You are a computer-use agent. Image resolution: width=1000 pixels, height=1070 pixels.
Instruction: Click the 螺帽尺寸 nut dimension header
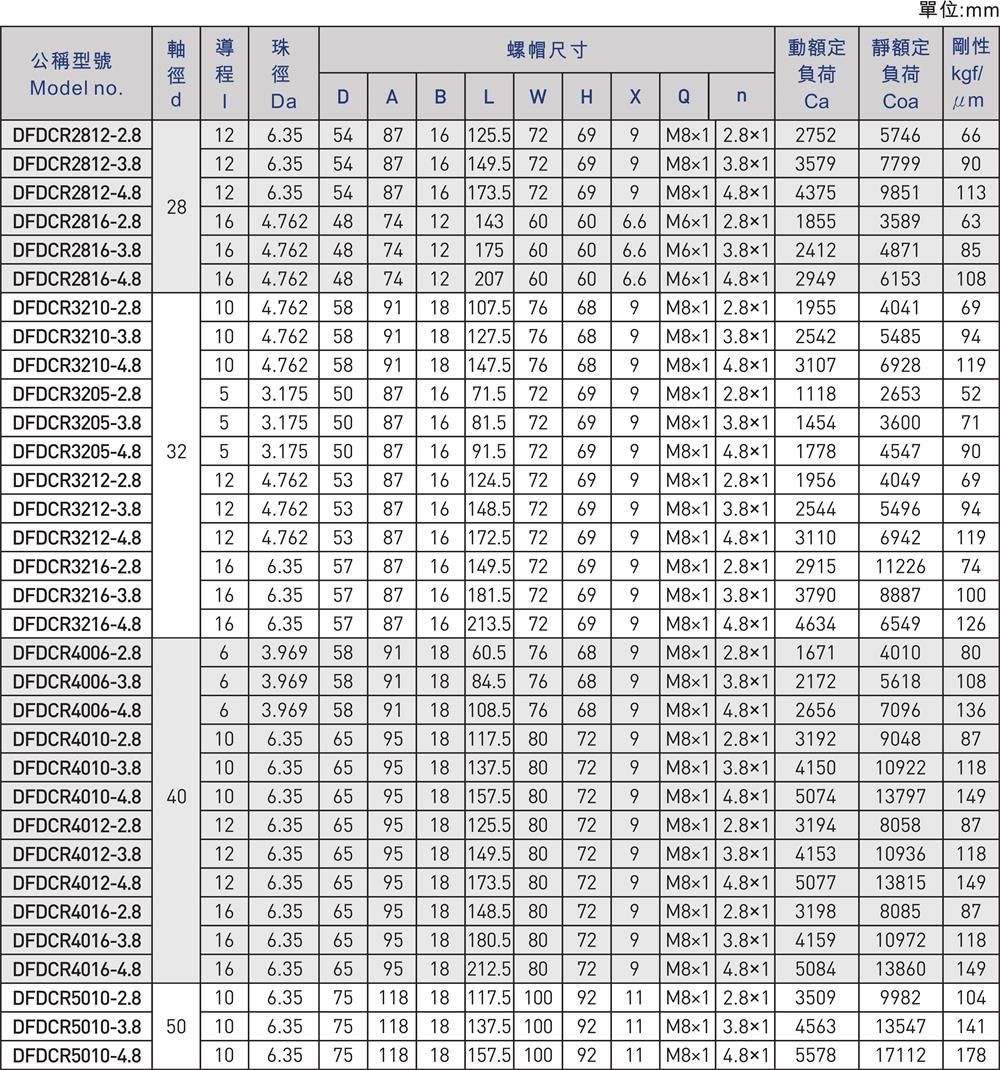pos(552,50)
